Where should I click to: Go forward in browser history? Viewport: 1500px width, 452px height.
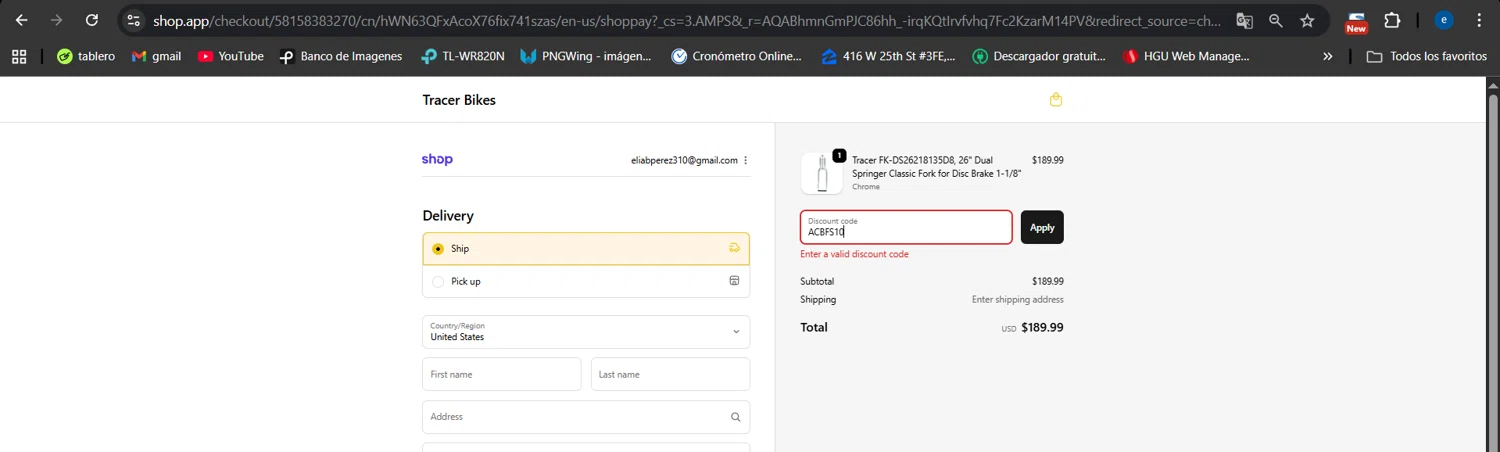click(x=56, y=20)
